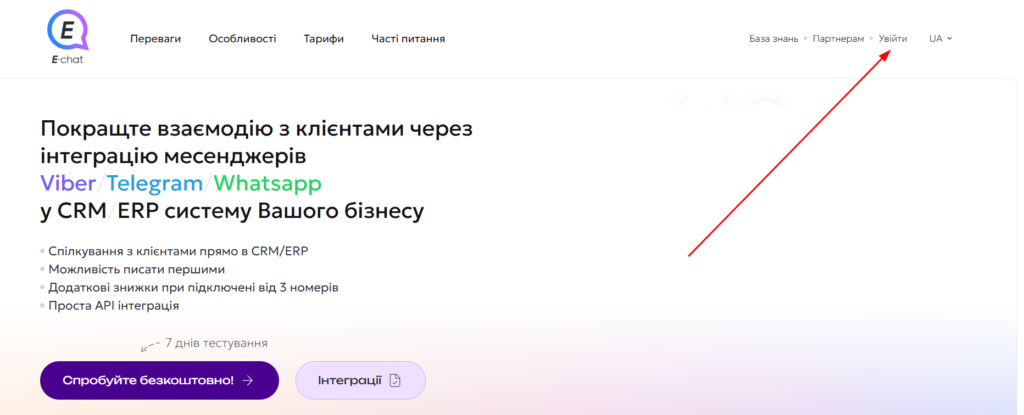This screenshot has height=415, width=1024.
Task: Open the Переваги menu item
Action: click(155, 39)
